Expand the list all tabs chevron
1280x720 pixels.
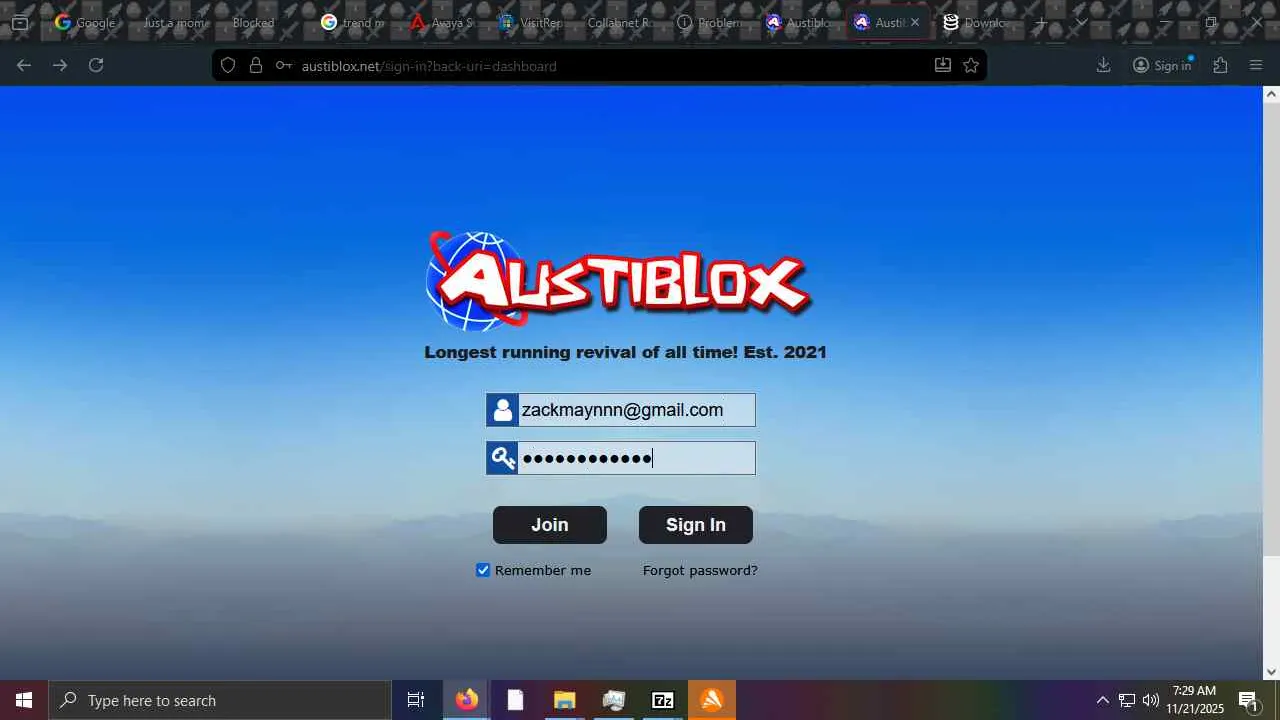click(1081, 22)
